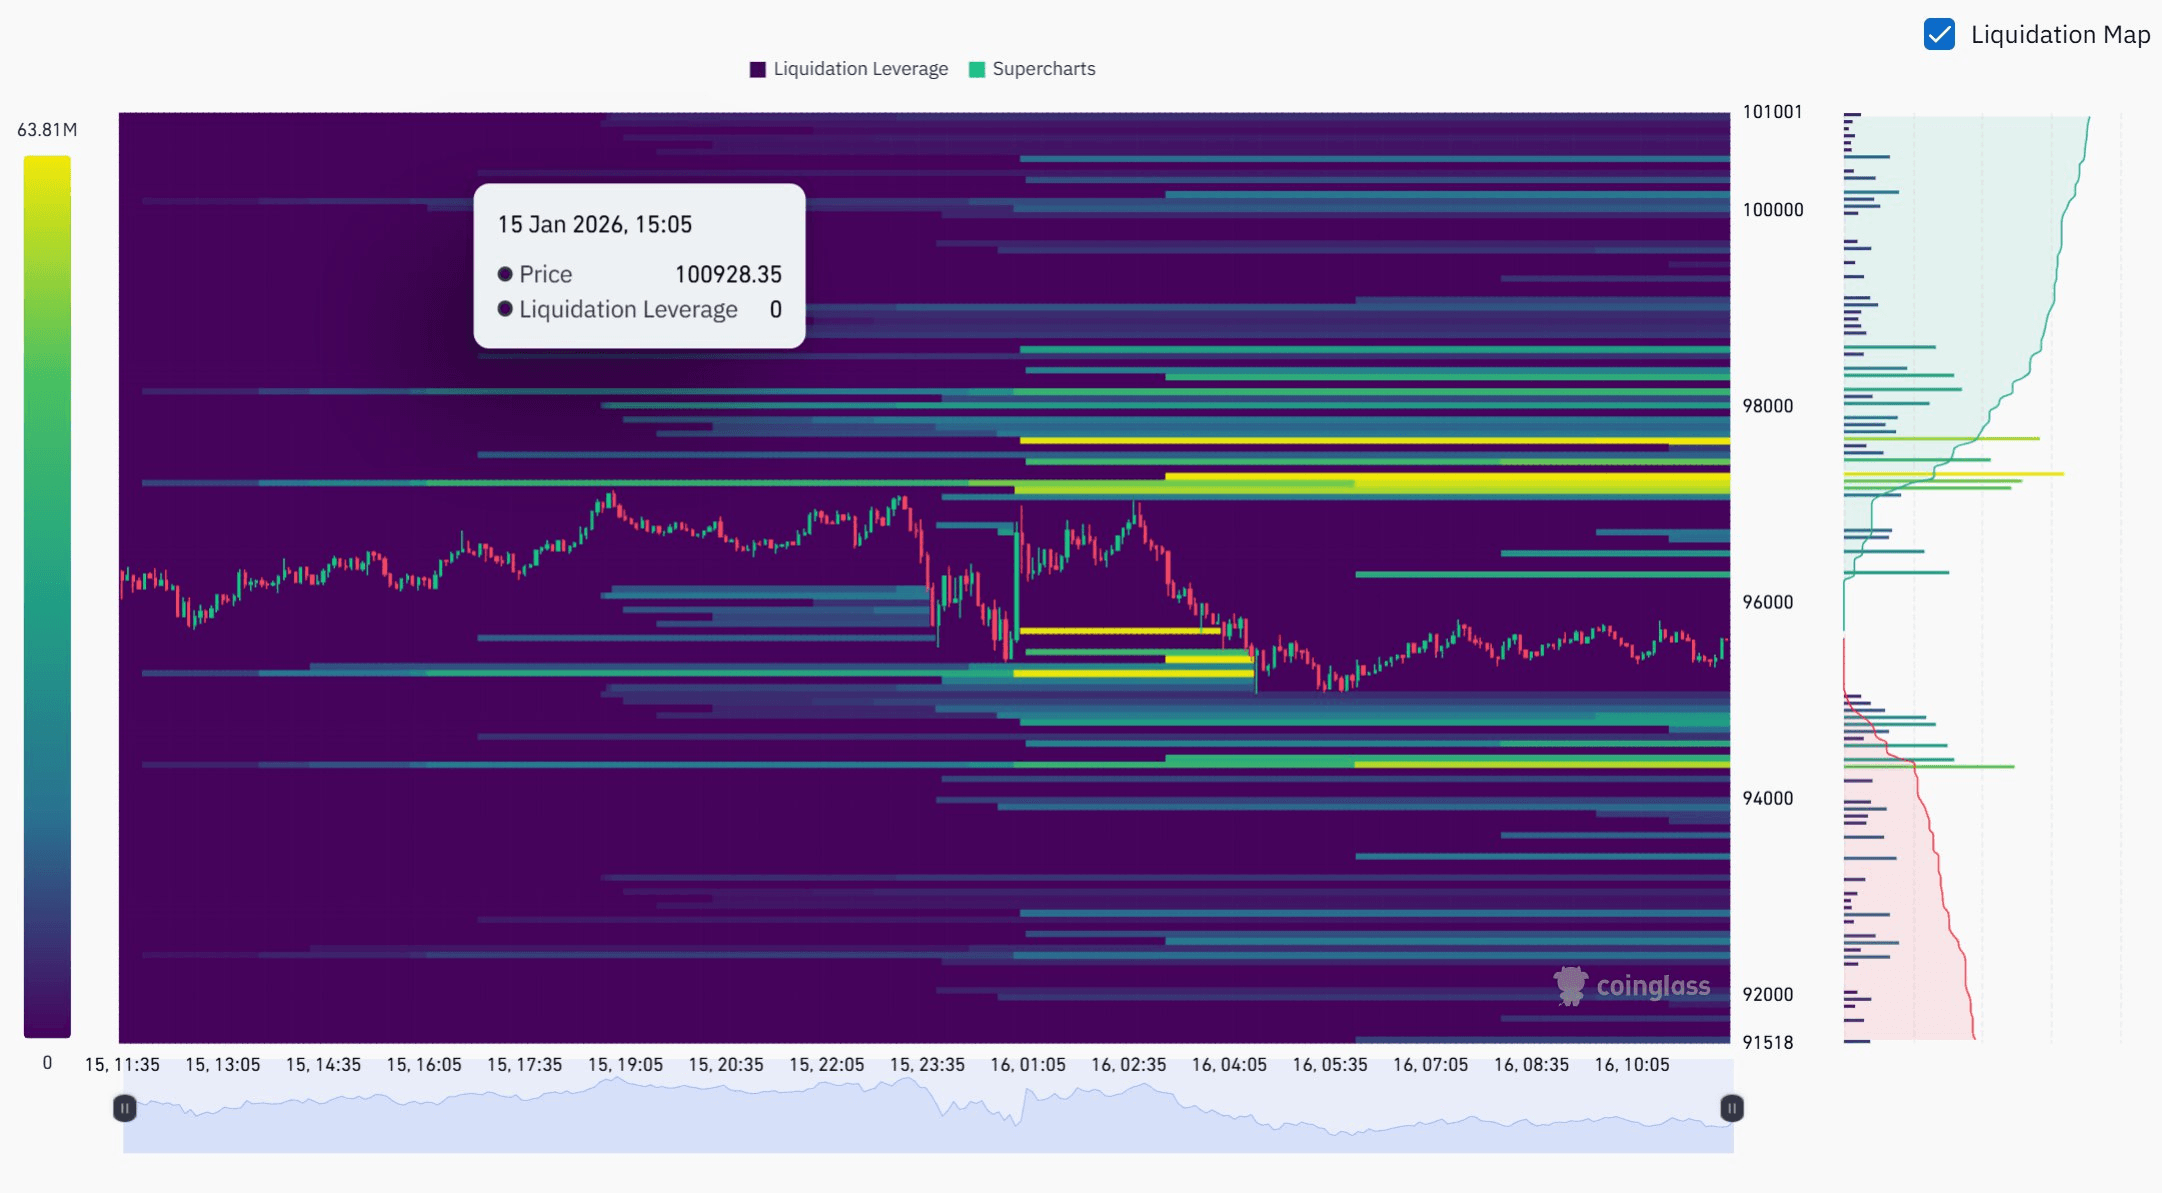
Task: Click the tooltip Price dot marker
Action: (505, 274)
